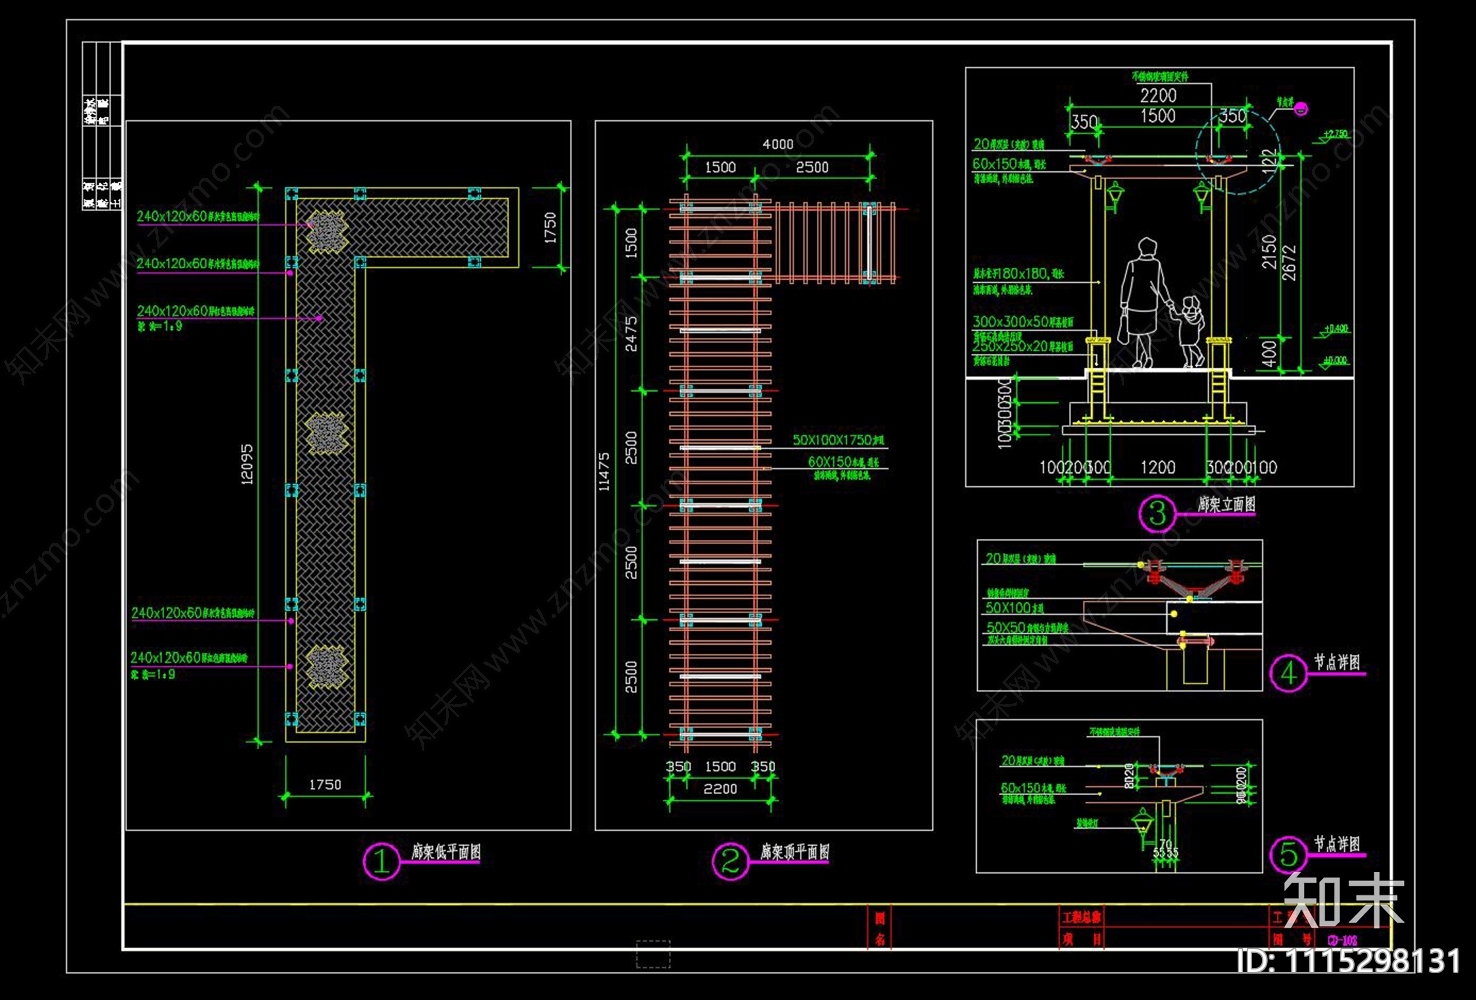Viewport: 1476px width, 1000px height.
Task: Click the CD-102 drawing number in title block
Action: (x=1342, y=940)
